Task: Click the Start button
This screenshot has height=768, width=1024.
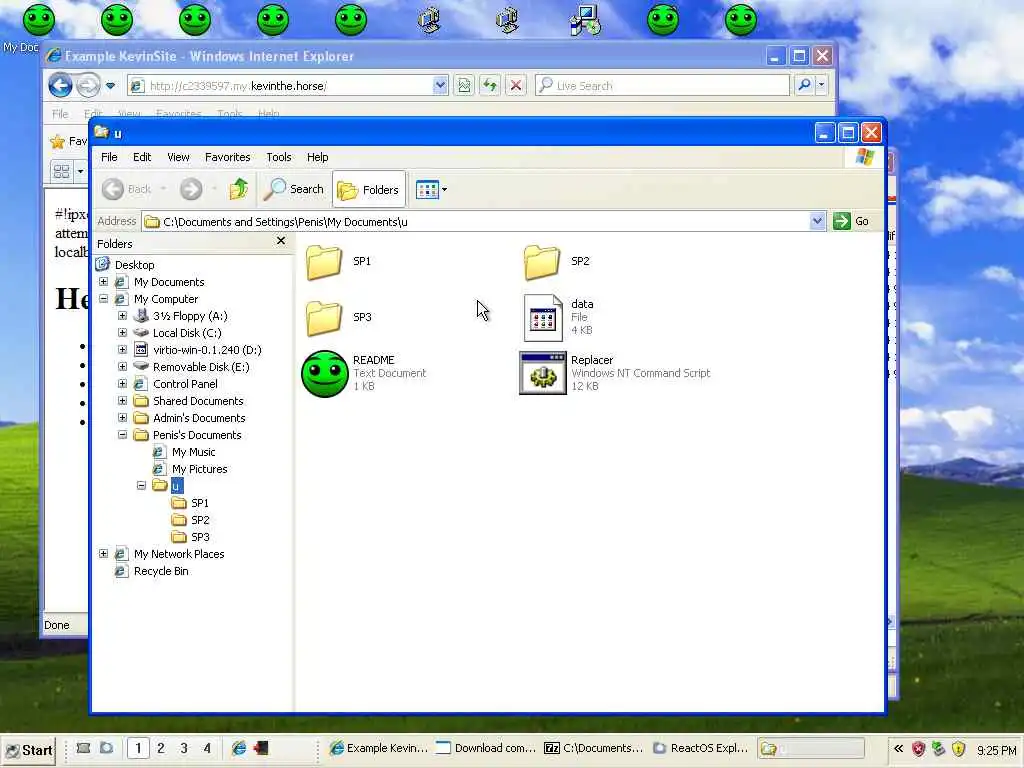Action: [x=29, y=750]
